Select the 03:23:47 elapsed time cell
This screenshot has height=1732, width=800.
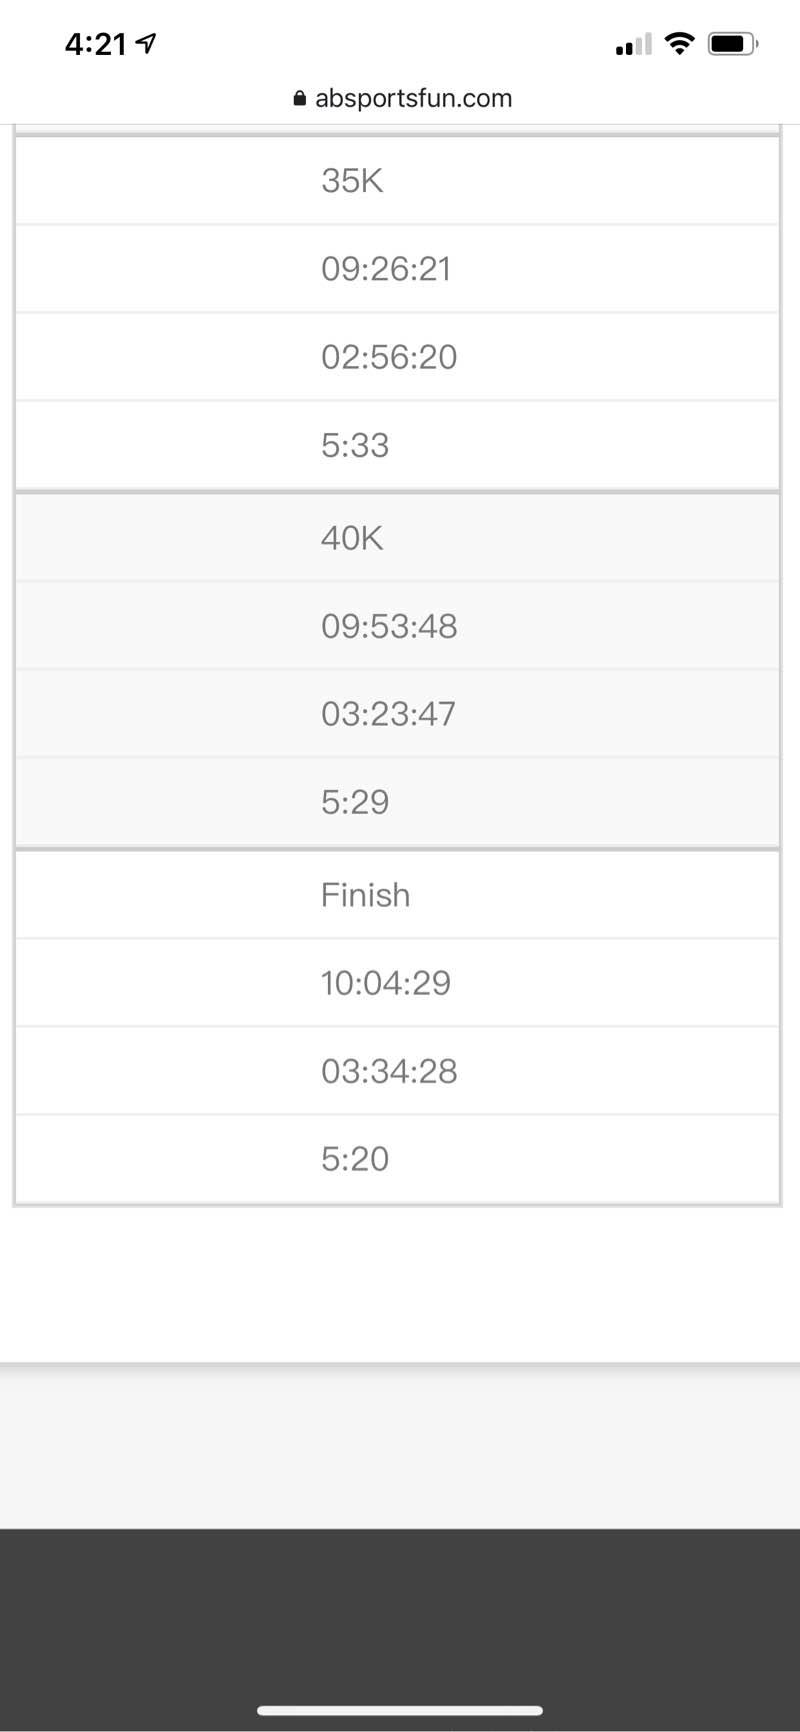pos(388,714)
